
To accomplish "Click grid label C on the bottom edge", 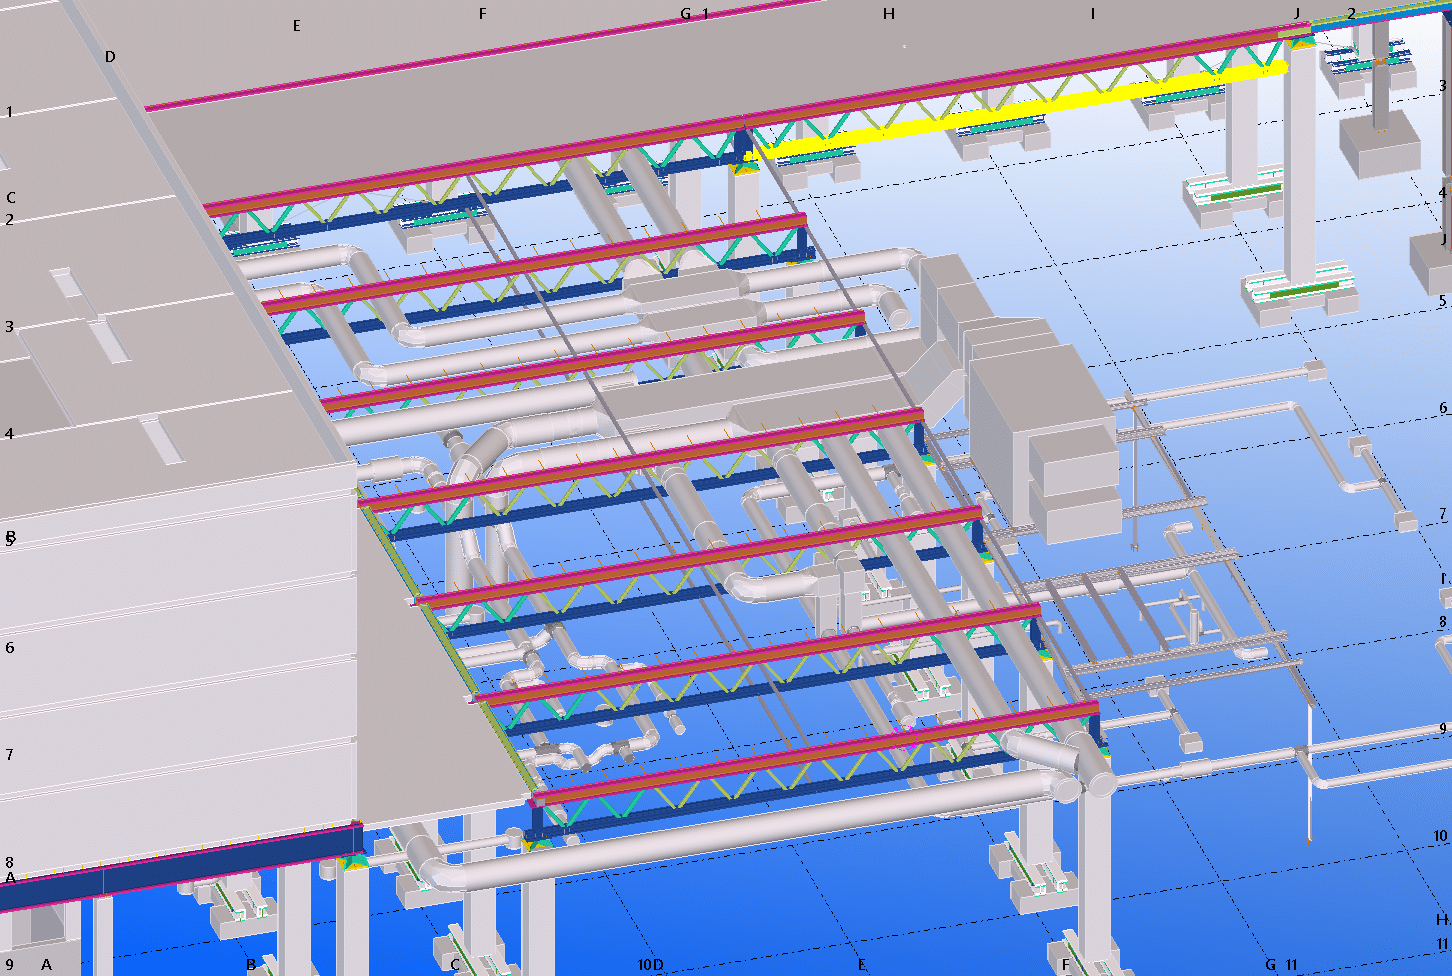I will pos(455,965).
